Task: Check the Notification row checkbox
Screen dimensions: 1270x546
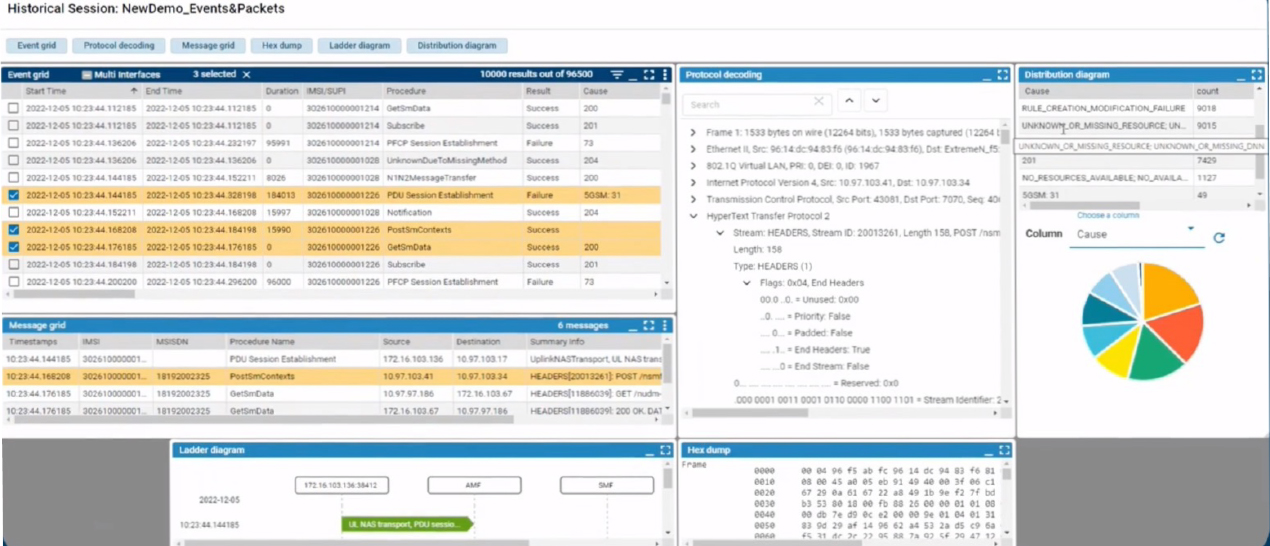Action: pos(13,212)
